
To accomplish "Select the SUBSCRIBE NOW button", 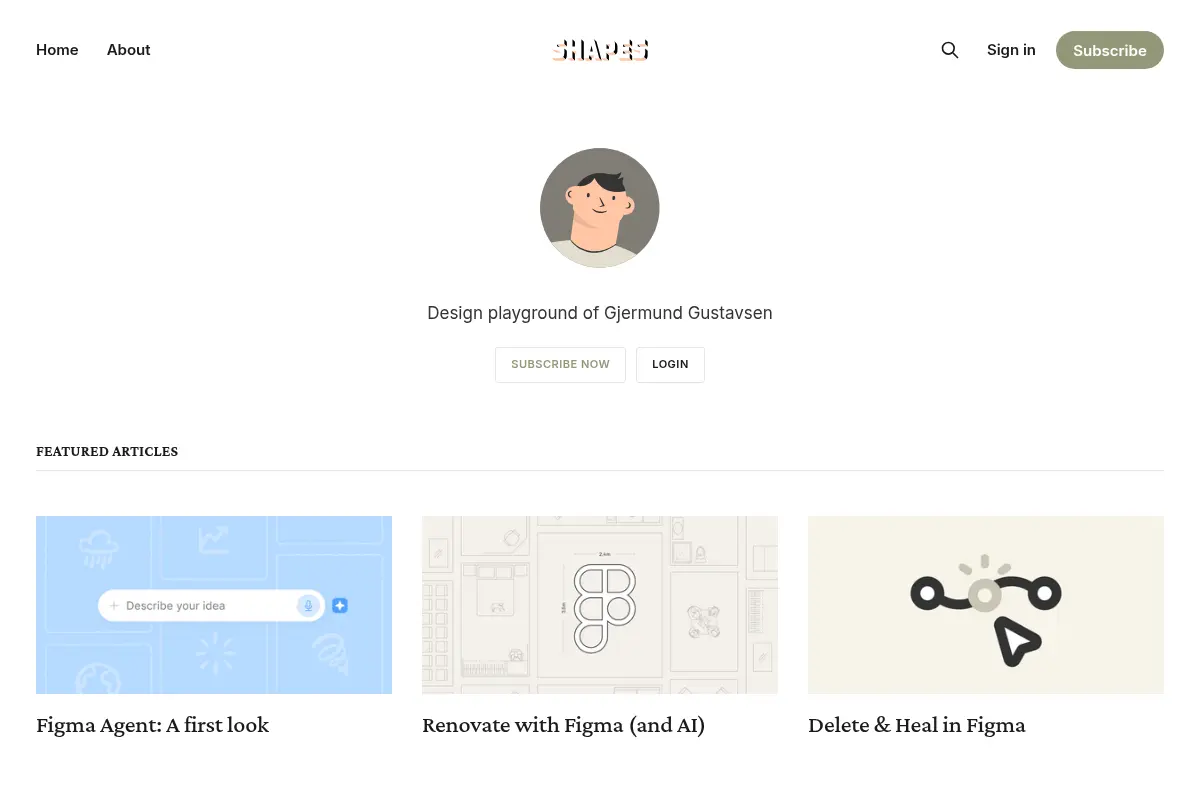I will [560, 364].
